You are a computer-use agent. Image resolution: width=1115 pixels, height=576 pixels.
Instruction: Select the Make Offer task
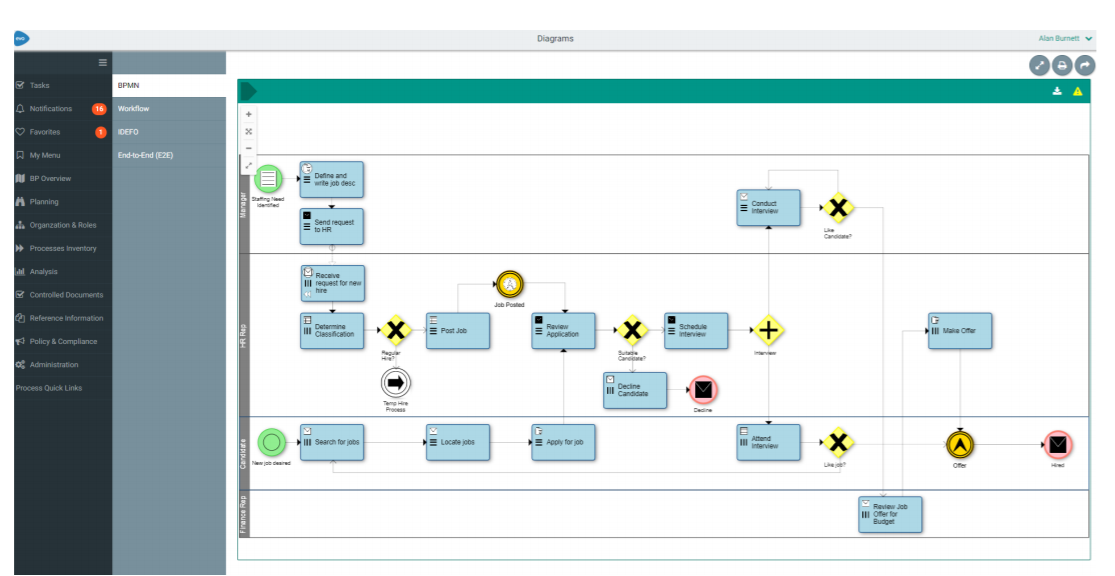[x=960, y=331]
